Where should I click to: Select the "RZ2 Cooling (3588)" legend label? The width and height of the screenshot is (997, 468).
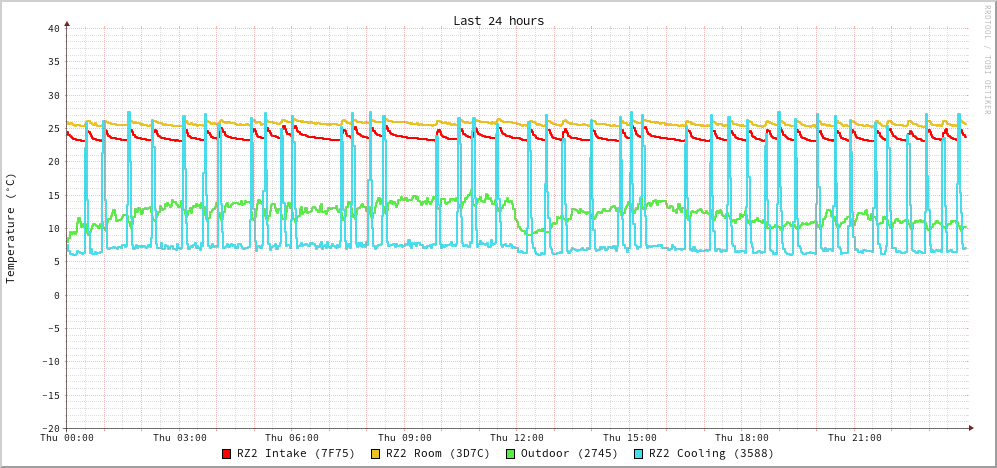[x=711, y=453]
